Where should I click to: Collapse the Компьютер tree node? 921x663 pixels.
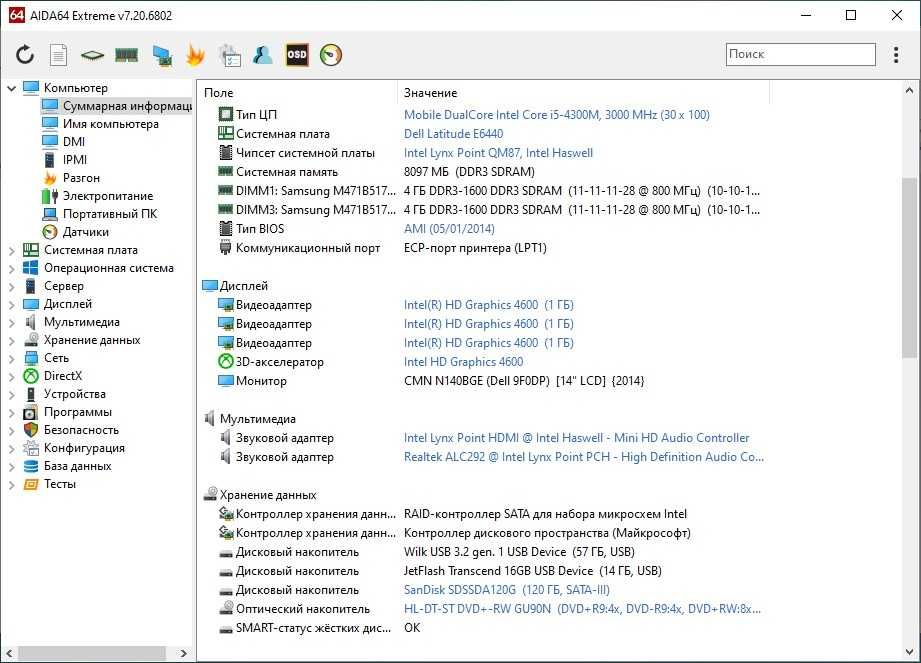pyautogui.click(x=11, y=88)
